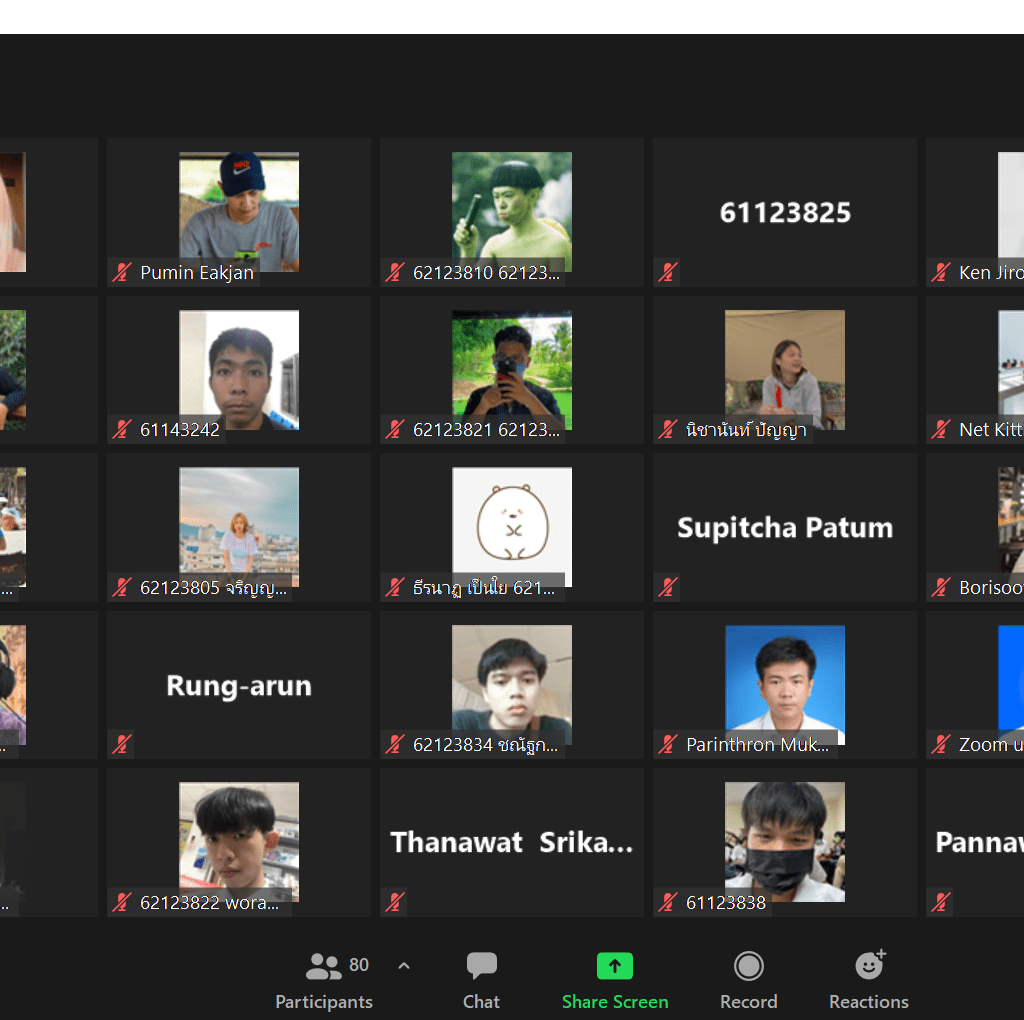Click muted mic icon beside 62123834
The image size is (1024, 1020).
click(395, 744)
